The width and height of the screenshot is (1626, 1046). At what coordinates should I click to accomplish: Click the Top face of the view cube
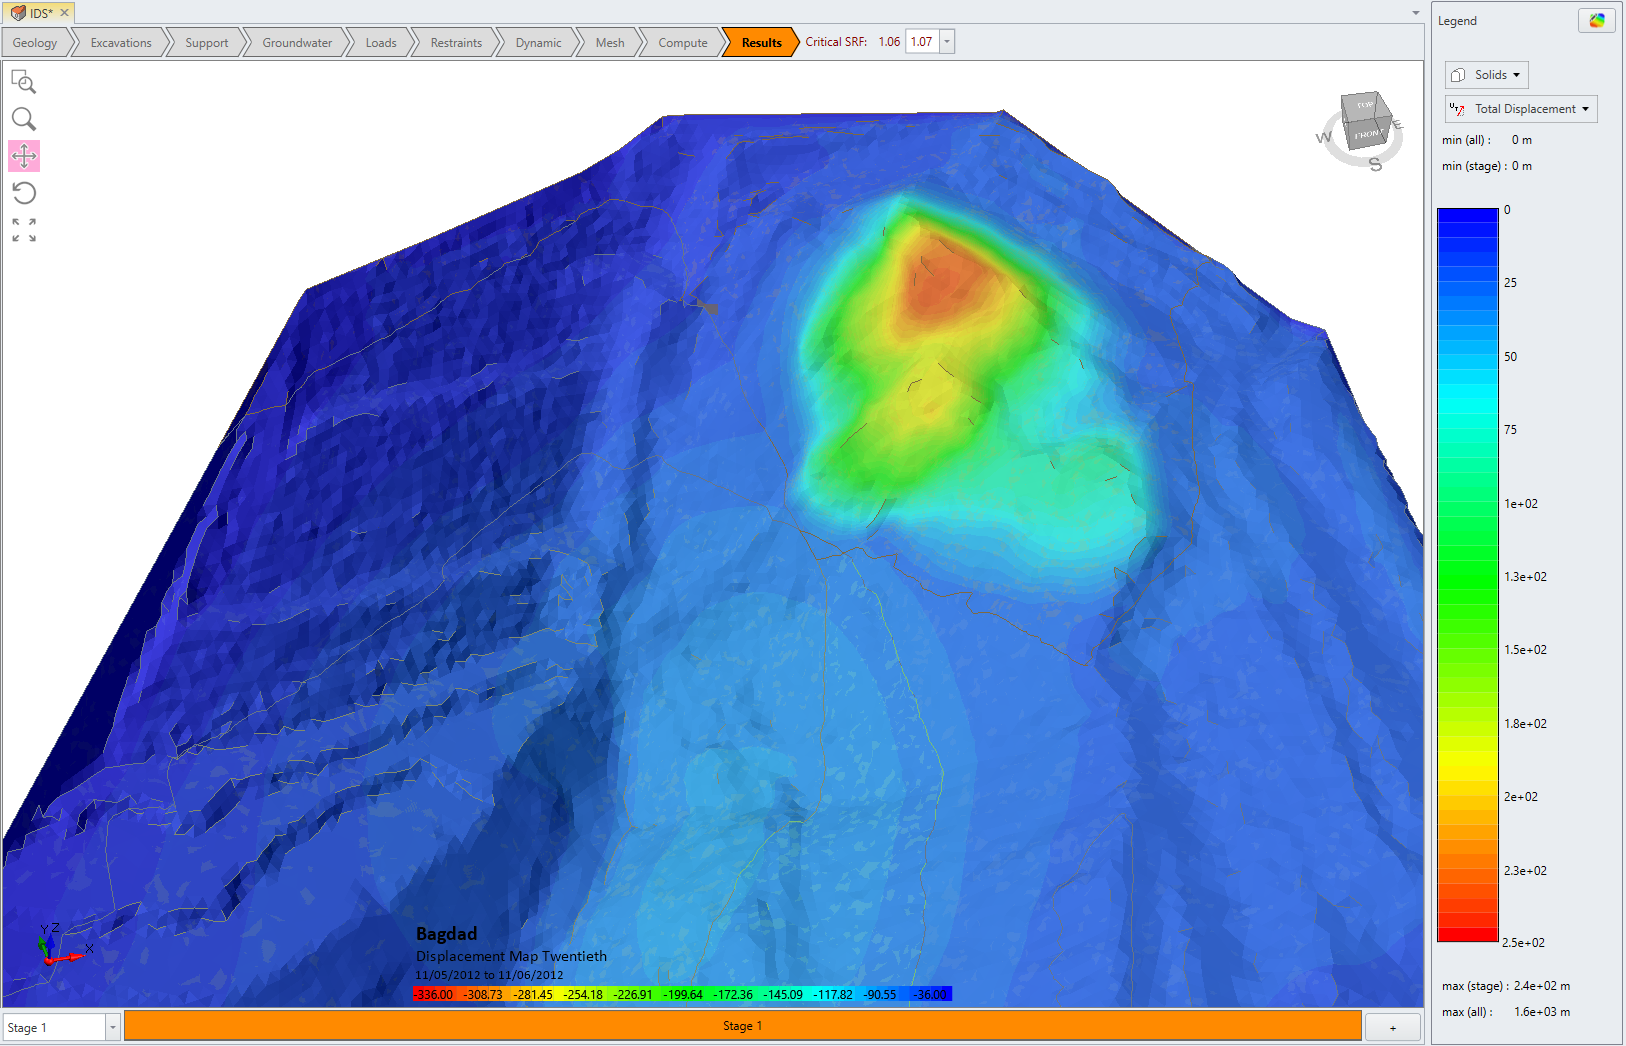[1363, 106]
